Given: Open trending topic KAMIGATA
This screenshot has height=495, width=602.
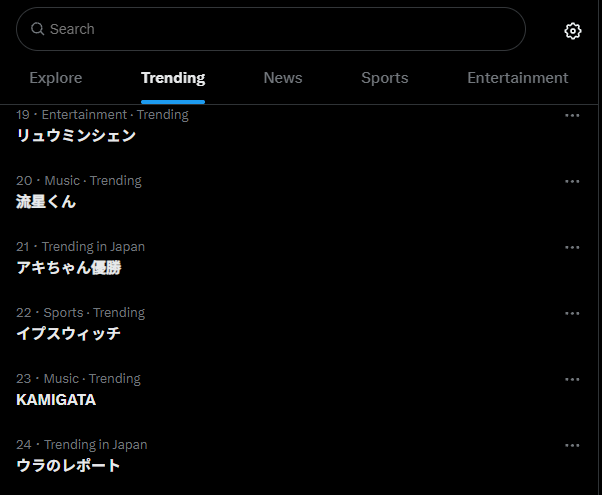Looking at the screenshot, I should [x=56, y=400].
